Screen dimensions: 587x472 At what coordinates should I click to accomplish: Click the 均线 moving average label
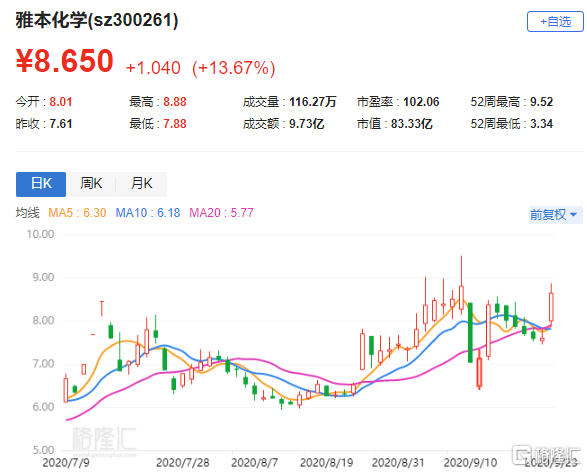pos(27,213)
